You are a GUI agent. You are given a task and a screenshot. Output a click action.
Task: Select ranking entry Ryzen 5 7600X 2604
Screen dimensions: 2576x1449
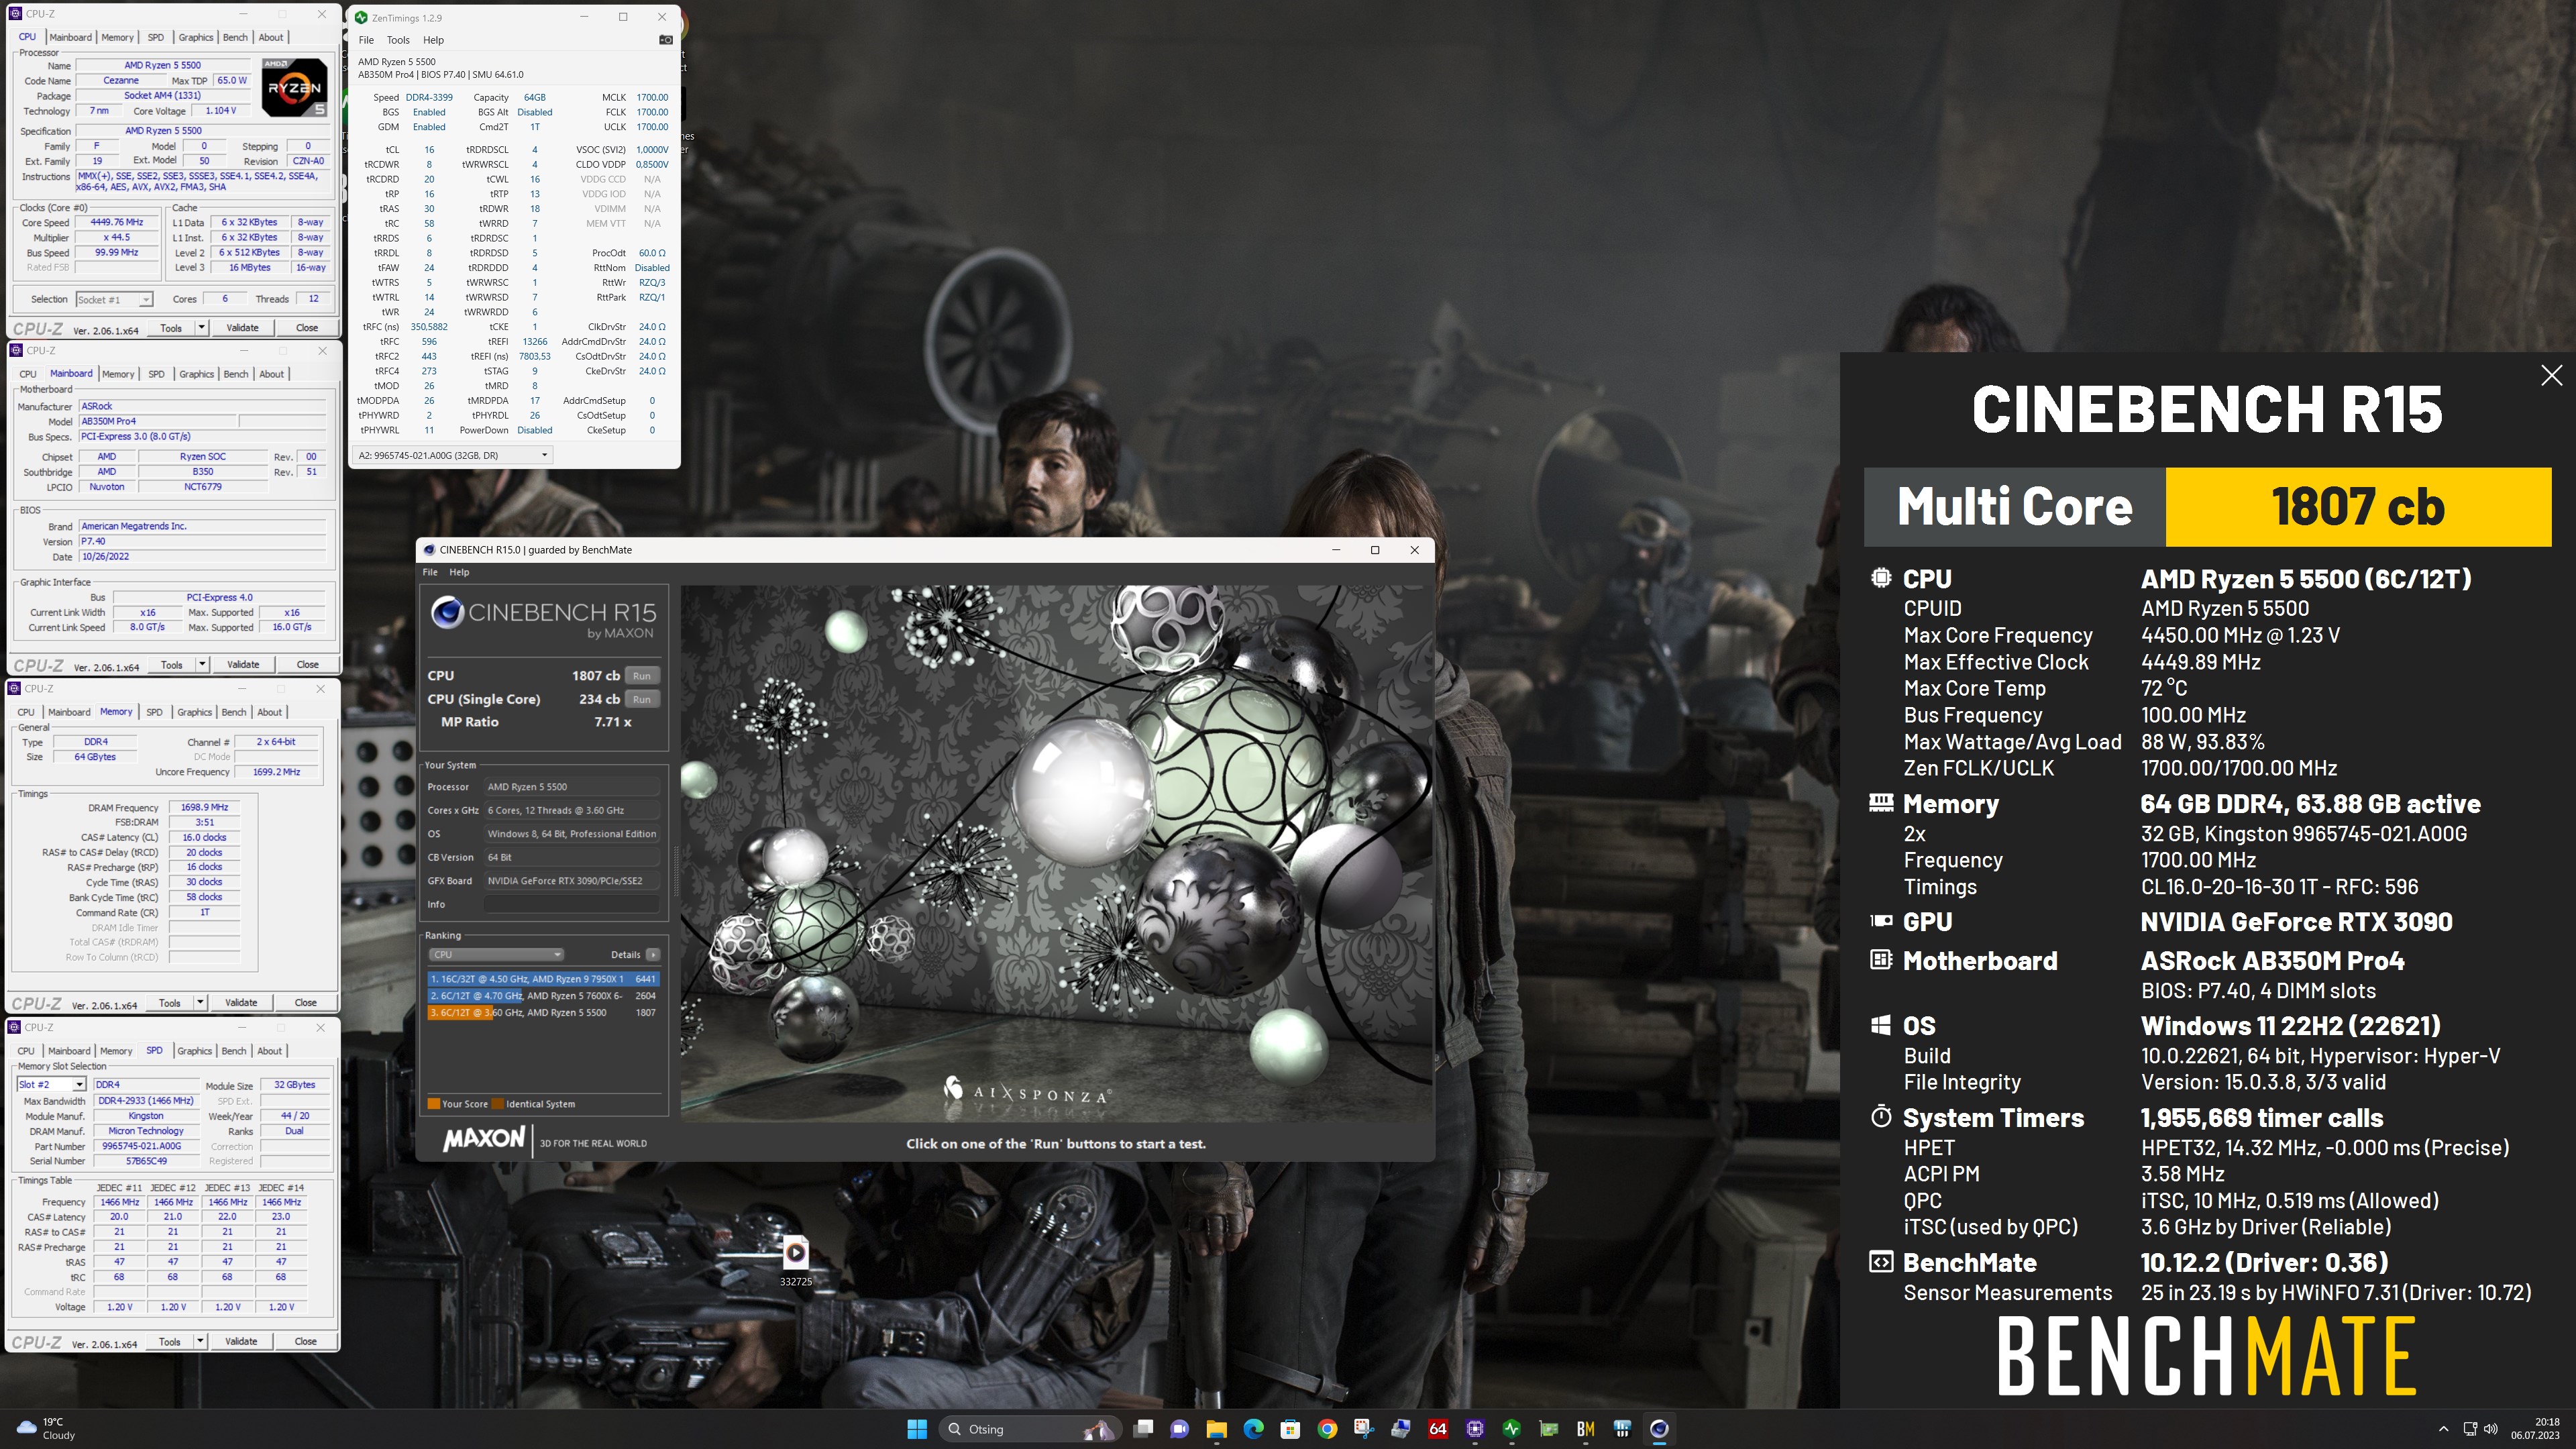point(543,996)
